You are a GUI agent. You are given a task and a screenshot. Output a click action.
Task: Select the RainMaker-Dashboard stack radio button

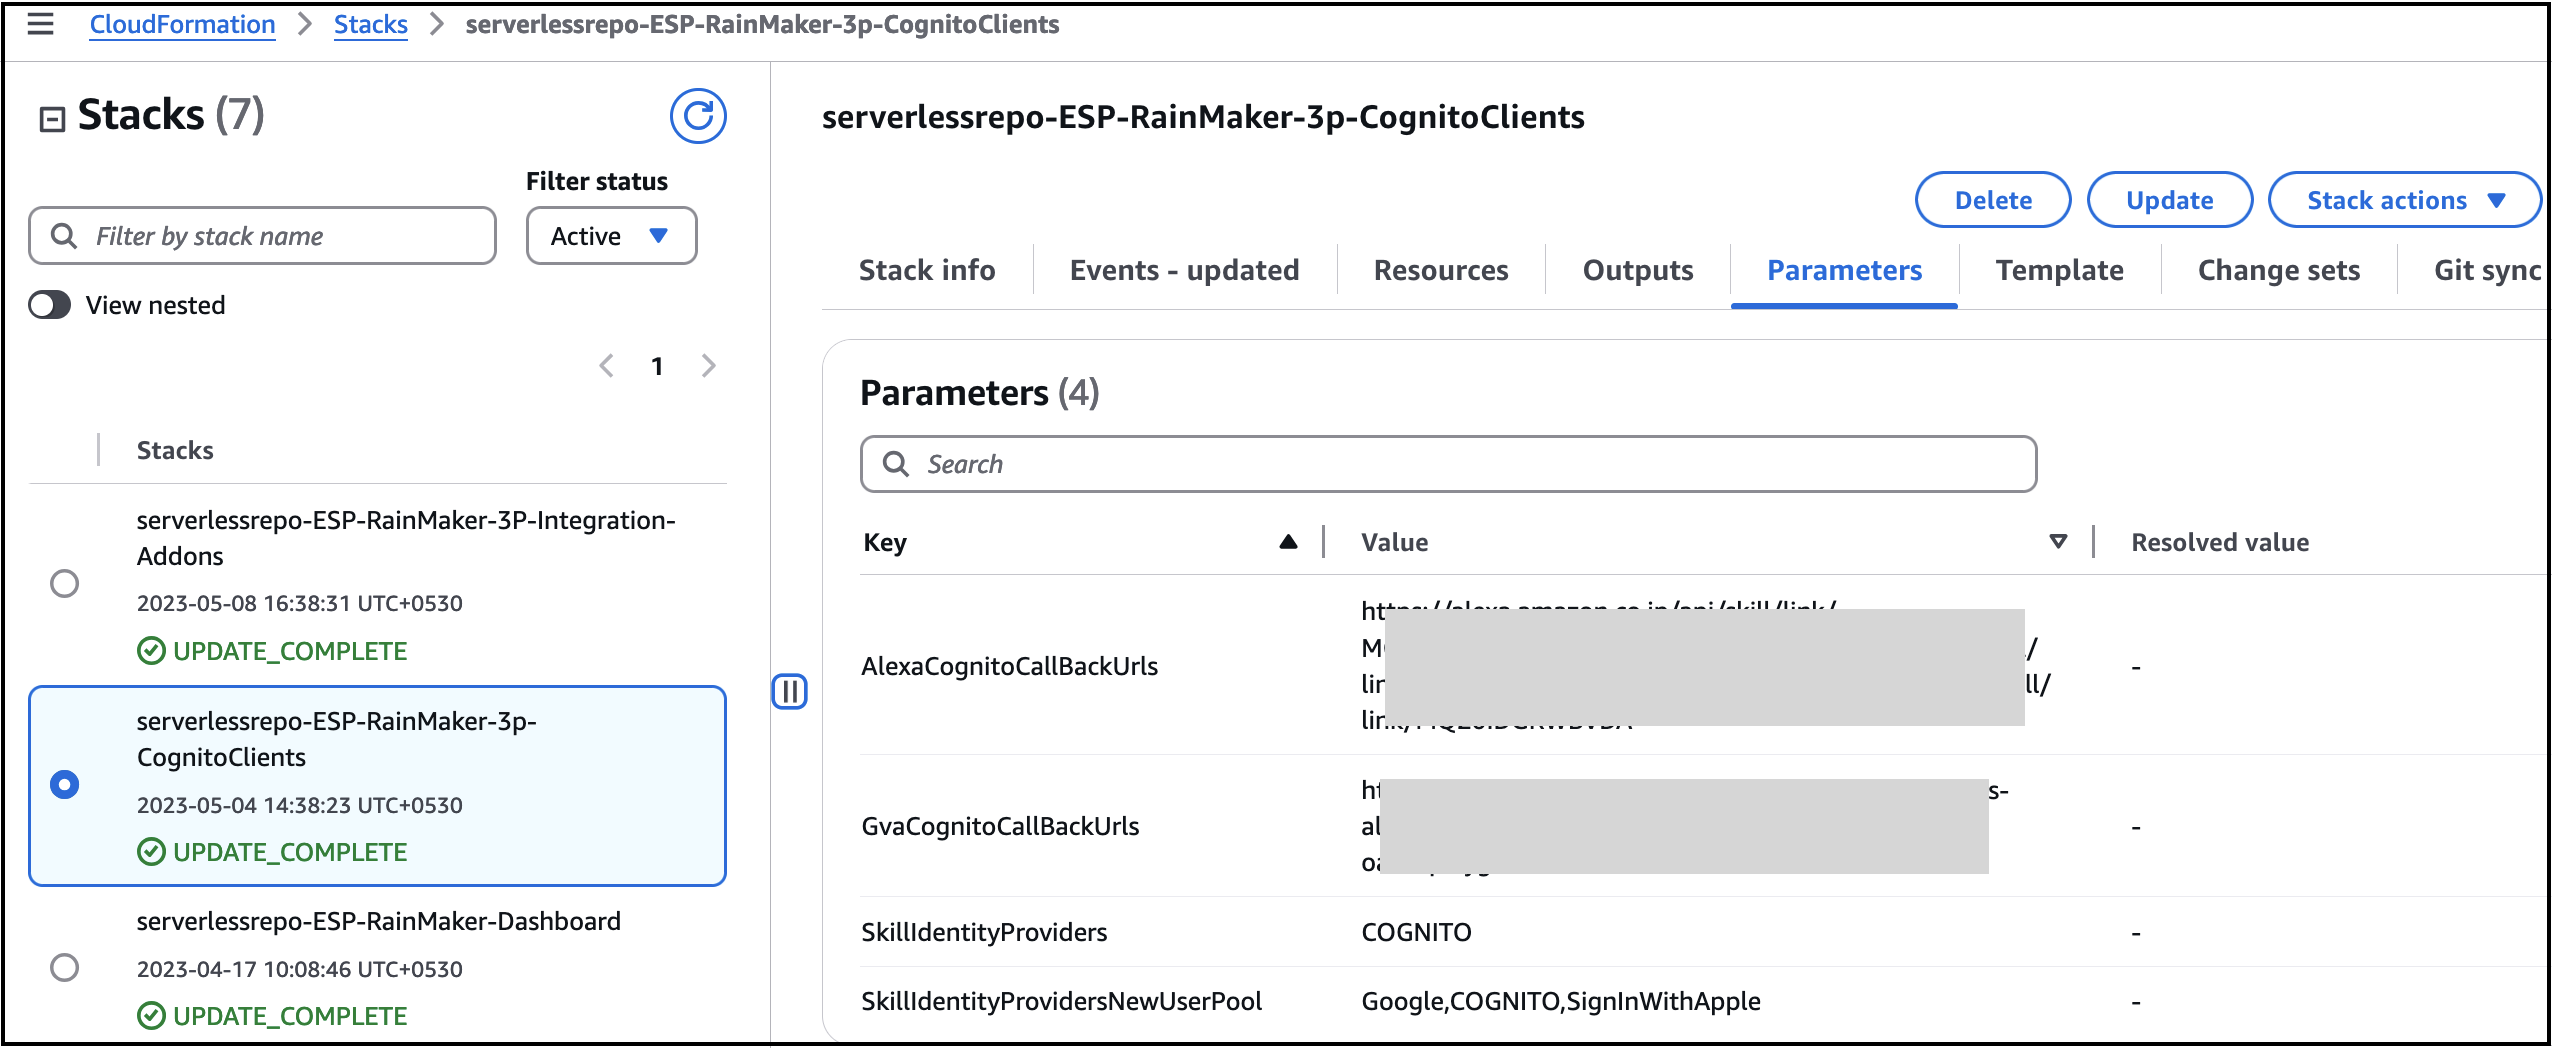(65, 967)
